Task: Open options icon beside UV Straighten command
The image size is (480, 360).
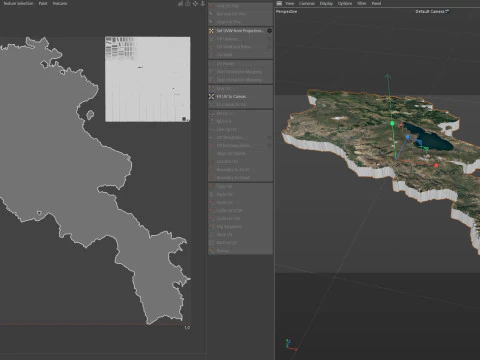Action: pos(269,137)
